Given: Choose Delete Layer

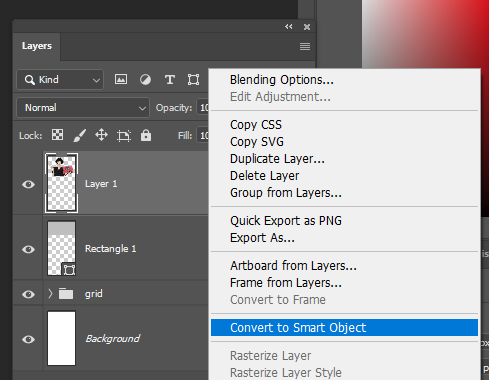Looking at the screenshot, I should [x=264, y=176].
